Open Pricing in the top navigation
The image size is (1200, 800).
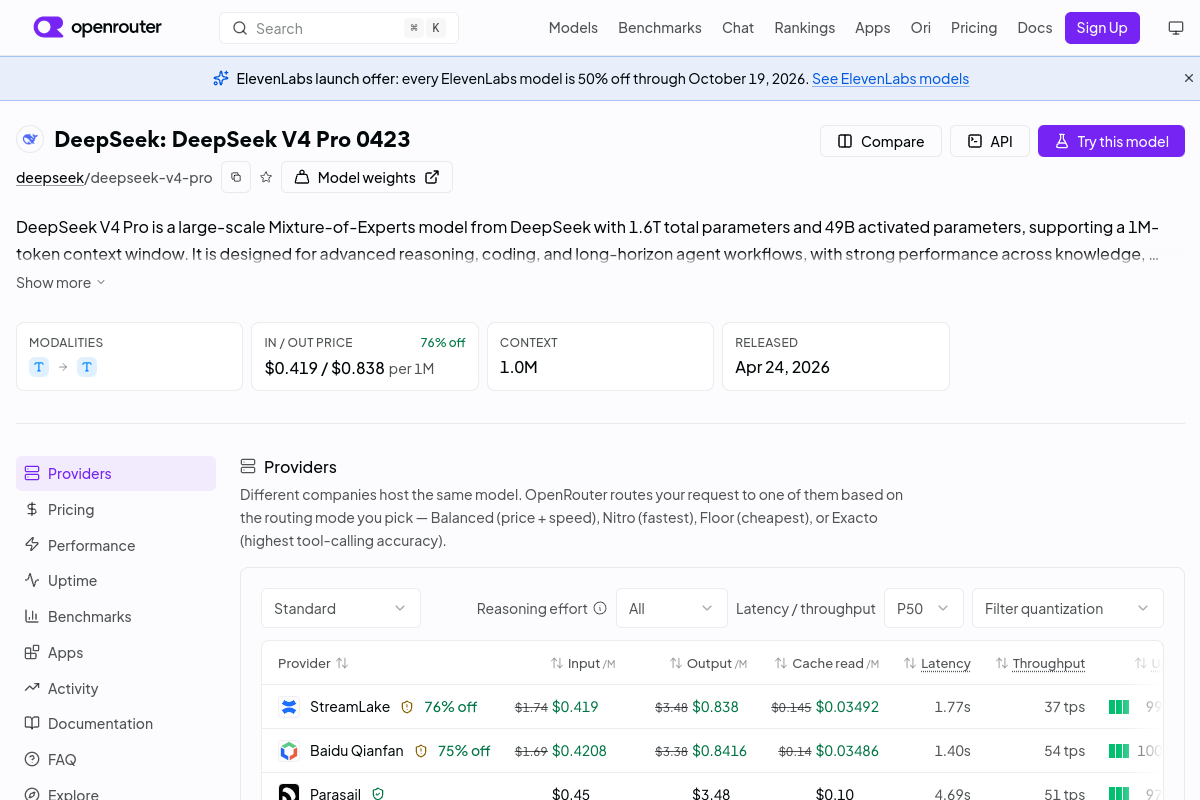[x=974, y=28]
